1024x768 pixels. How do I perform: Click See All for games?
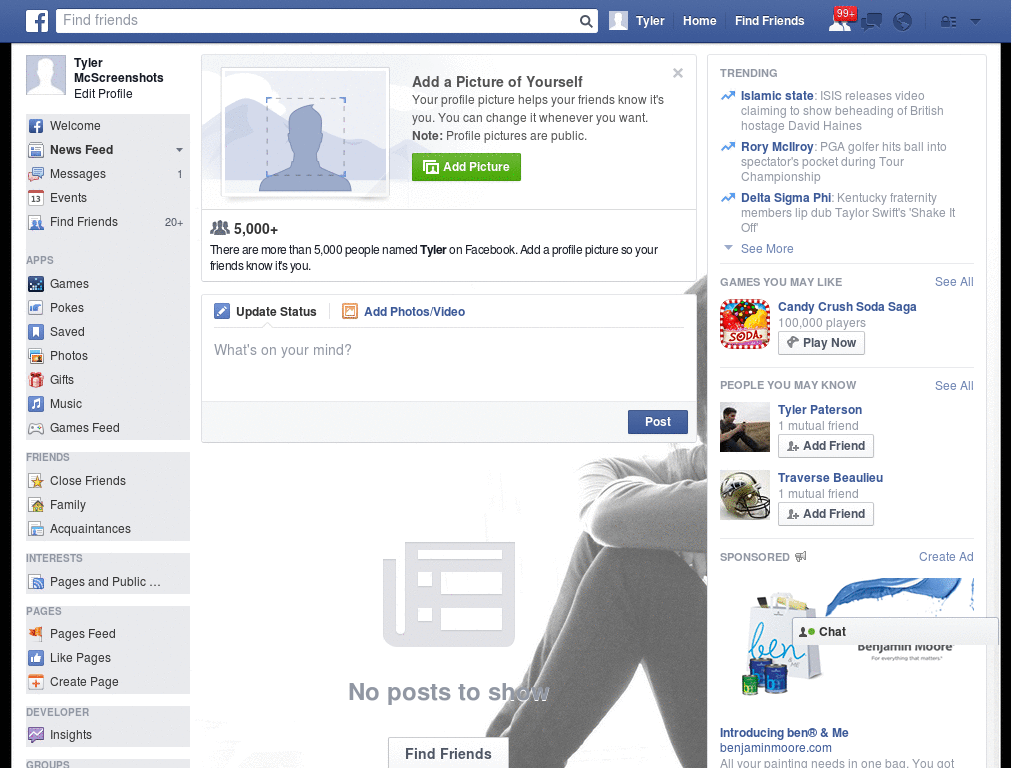click(953, 282)
